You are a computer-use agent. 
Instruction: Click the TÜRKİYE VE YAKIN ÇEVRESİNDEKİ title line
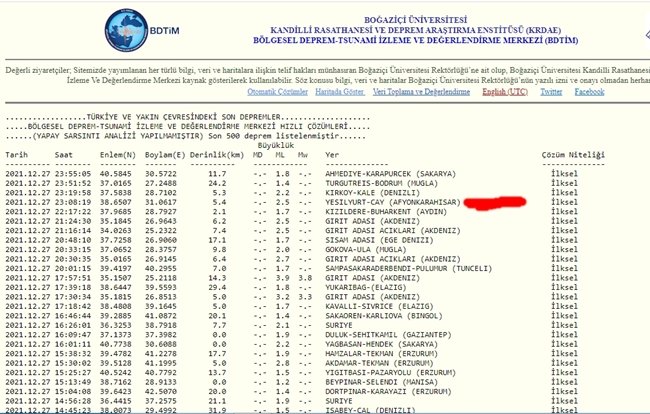click(187, 117)
